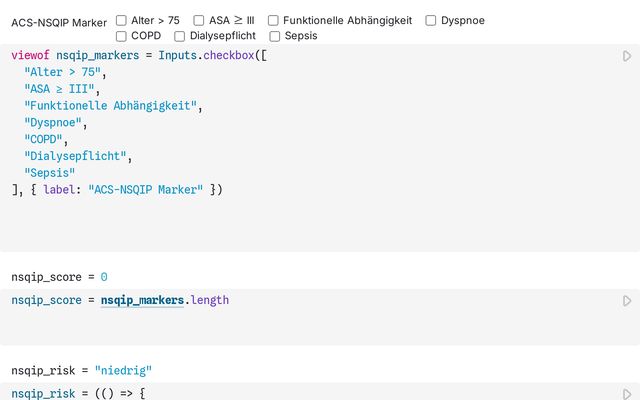Viewport: 640px width, 400px height.
Task: Toggle the COPD checkbox
Action: tap(121, 36)
